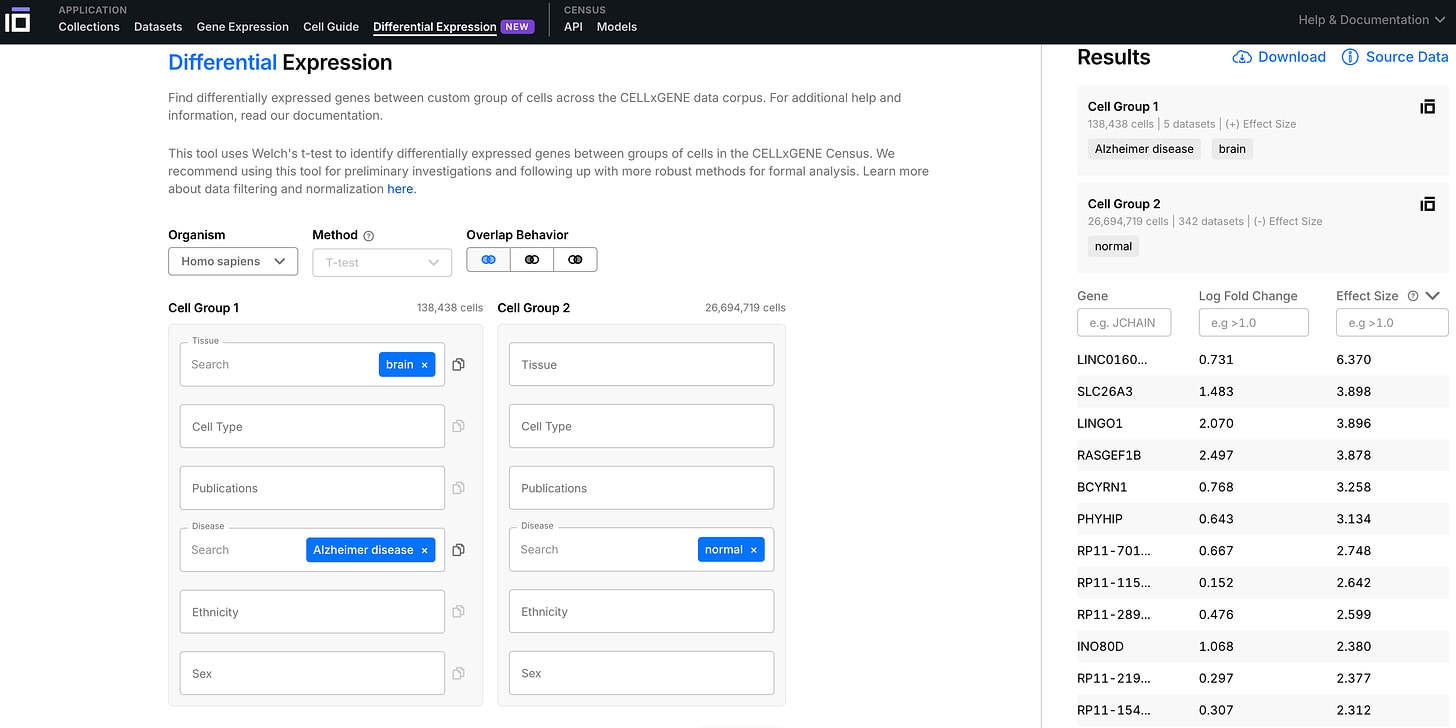Image resolution: width=1456 pixels, height=728 pixels.
Task: Select the first overlap behavior option
Action: 488,260
